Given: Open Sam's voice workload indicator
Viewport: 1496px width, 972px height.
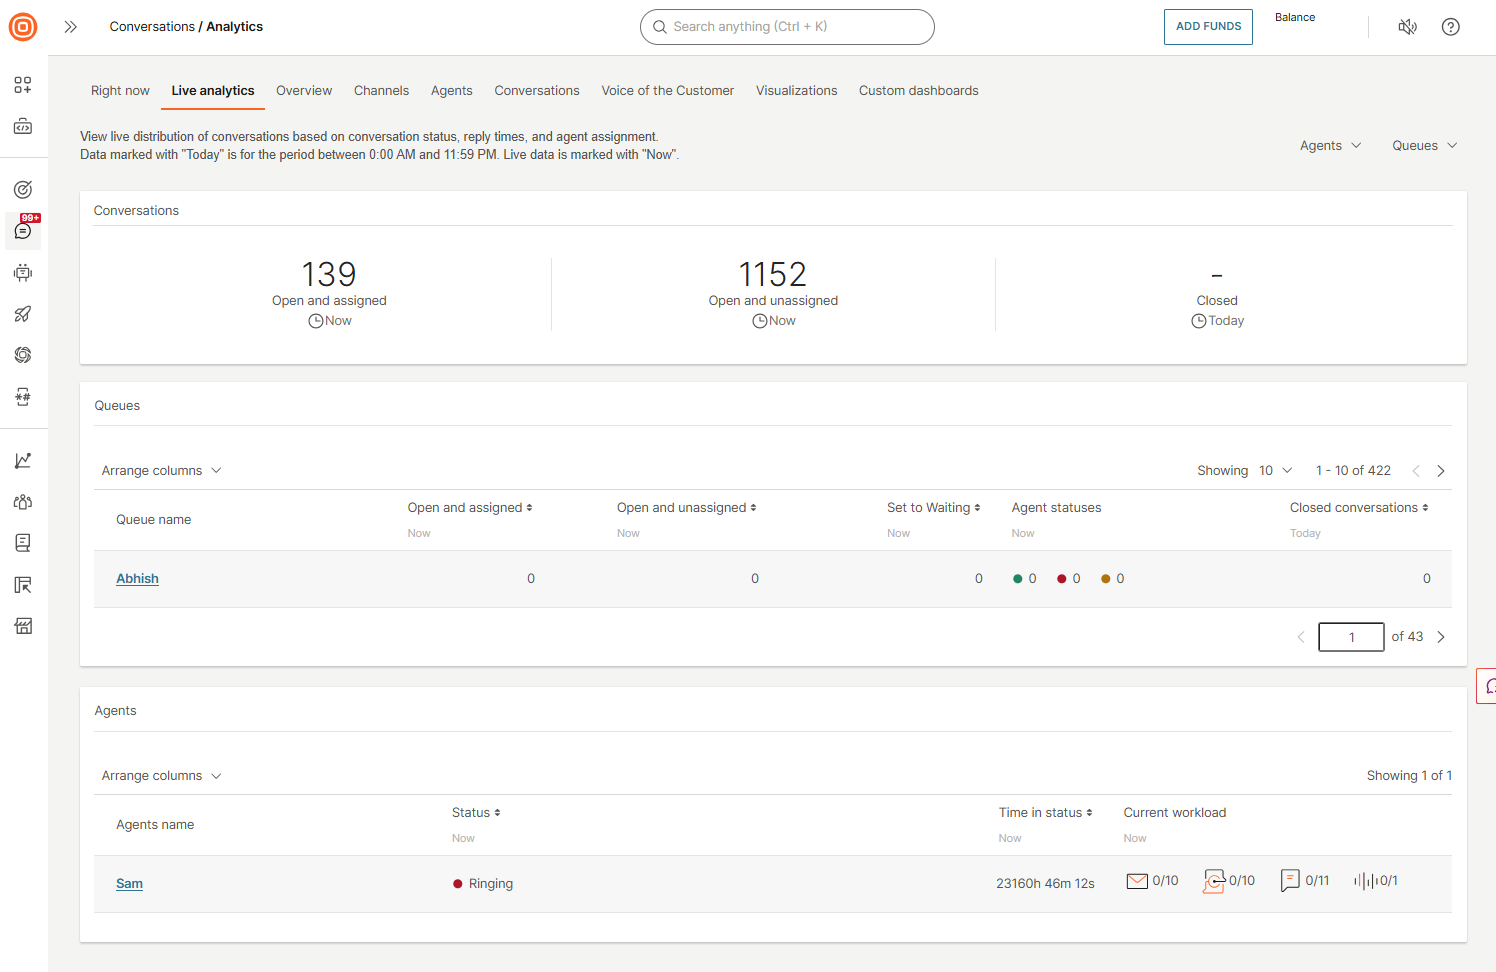Looking at the screenshot, I should tap(1366, 881).
